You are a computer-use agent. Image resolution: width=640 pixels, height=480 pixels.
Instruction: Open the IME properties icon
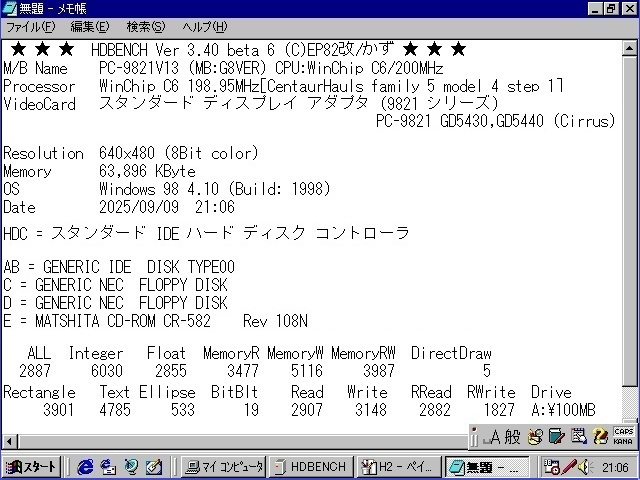point(578,436)
